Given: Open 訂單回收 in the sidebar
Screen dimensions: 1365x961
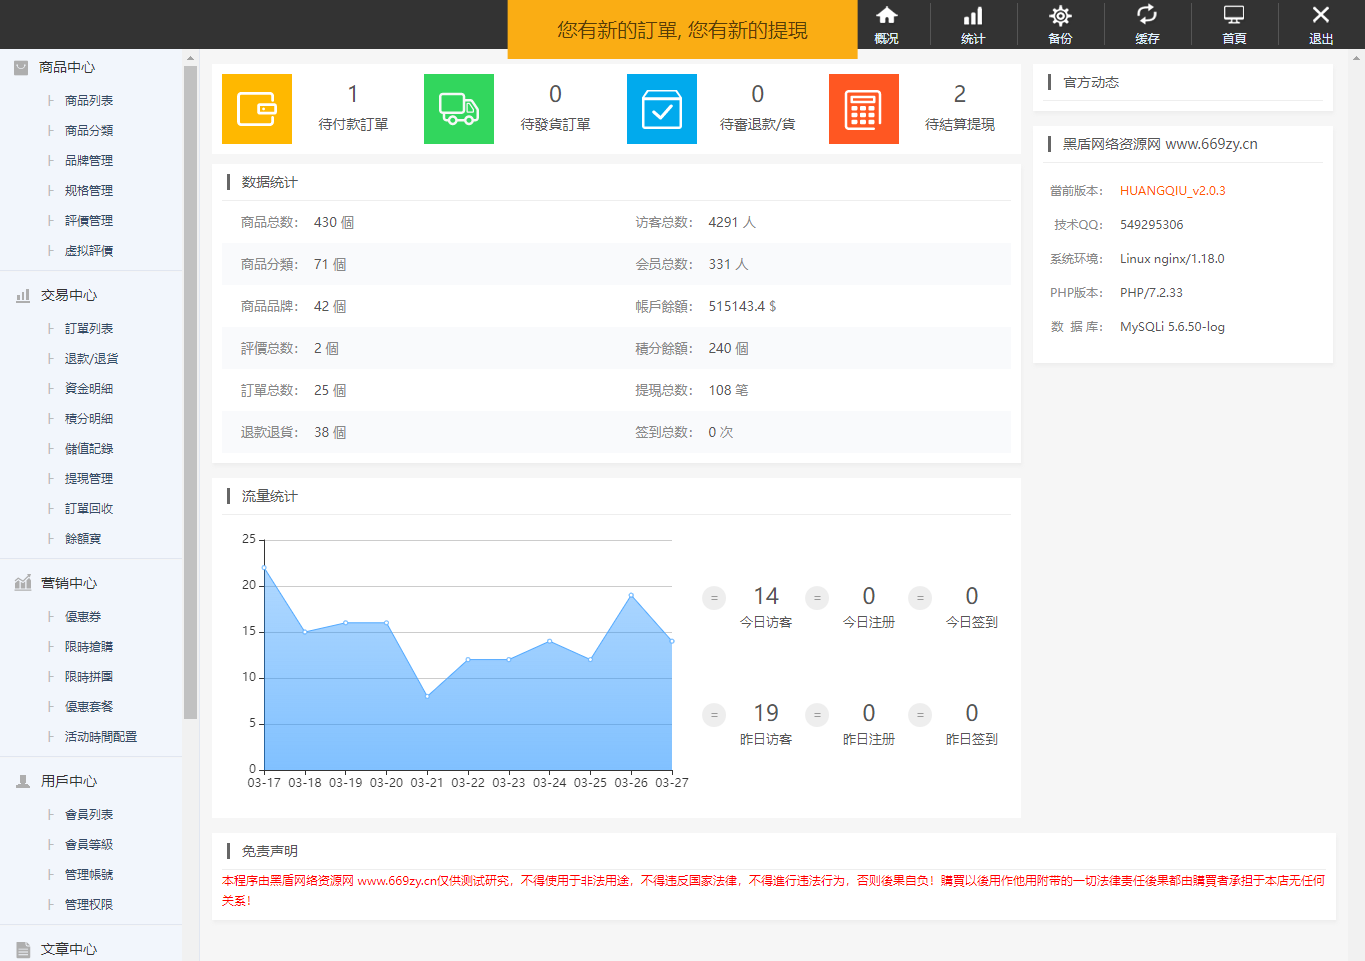Looking at the screenshot, I should tap(89, 509).
